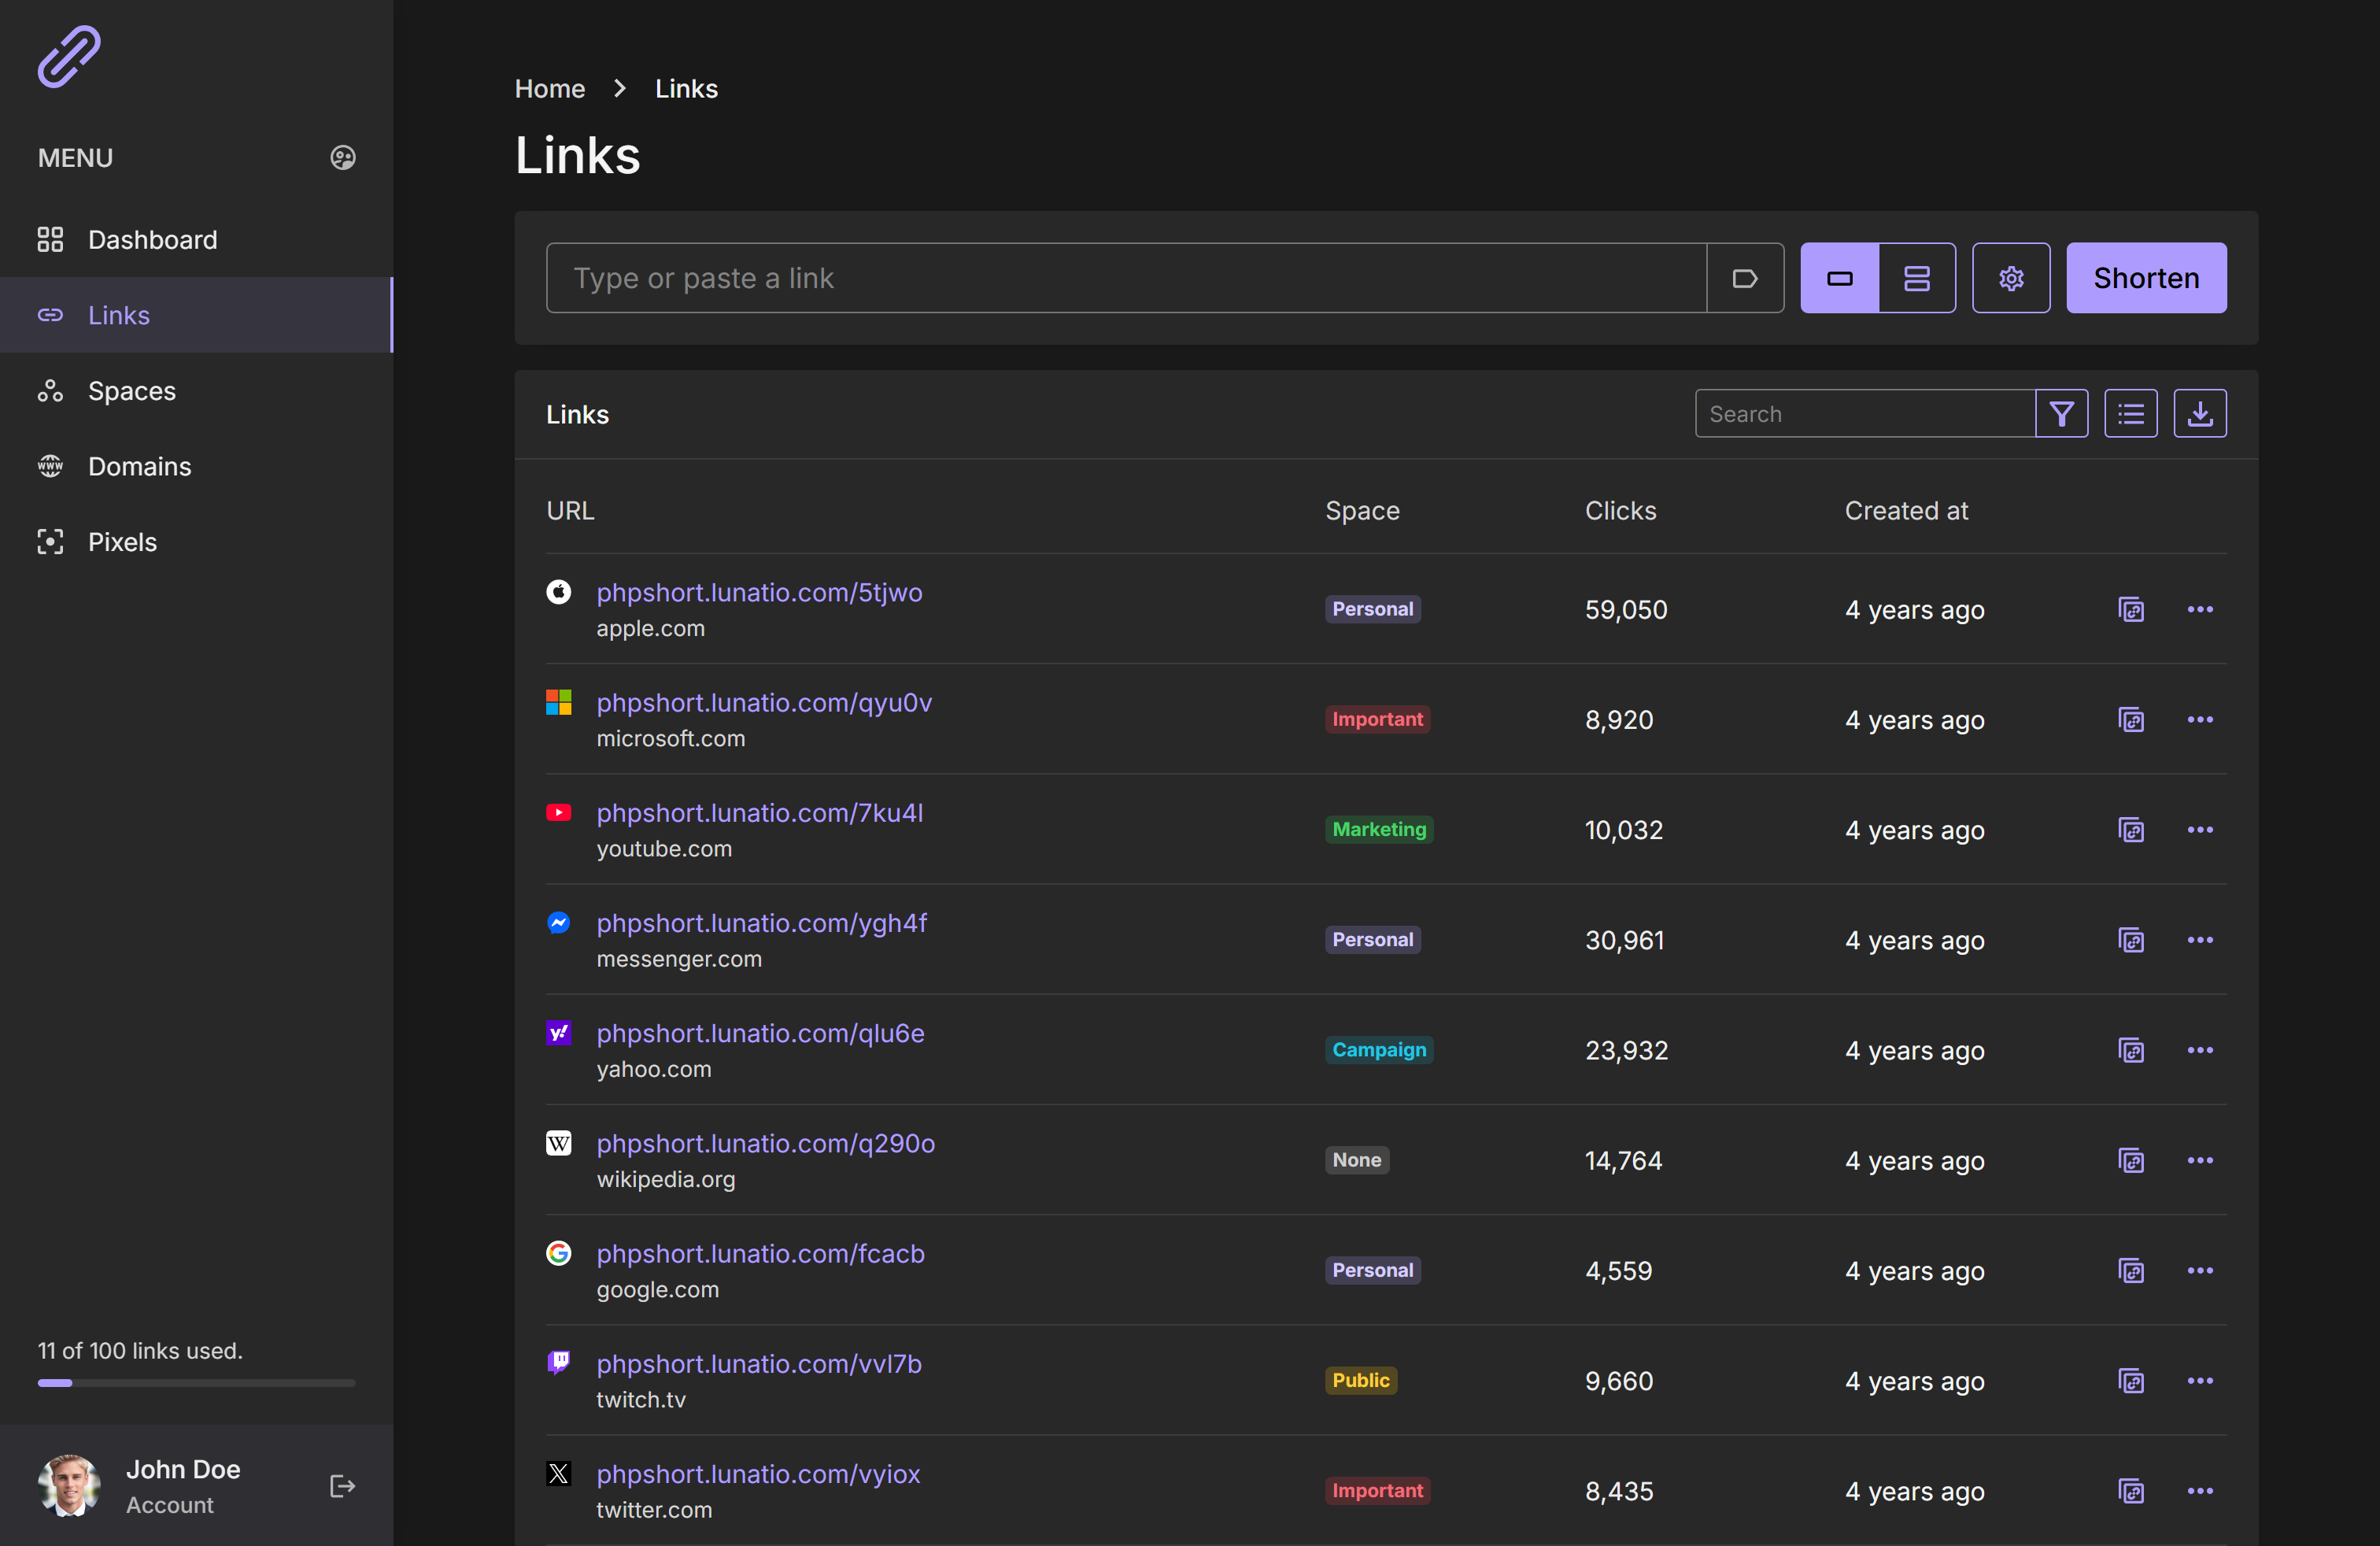Screen dimensions: 2380x1546
Task: Click the logout icon next to John Doe
Action: click(342, 1486)
